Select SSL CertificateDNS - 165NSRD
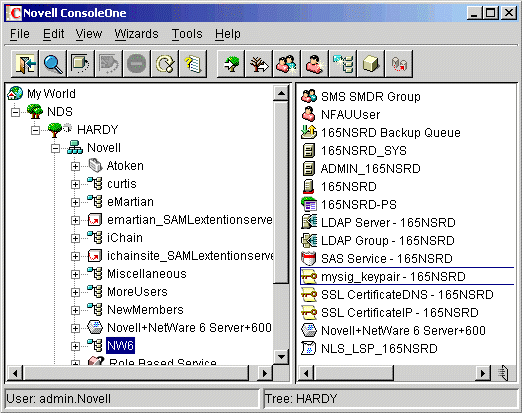This screenshot has height=413, width=522. pos(397,295)
